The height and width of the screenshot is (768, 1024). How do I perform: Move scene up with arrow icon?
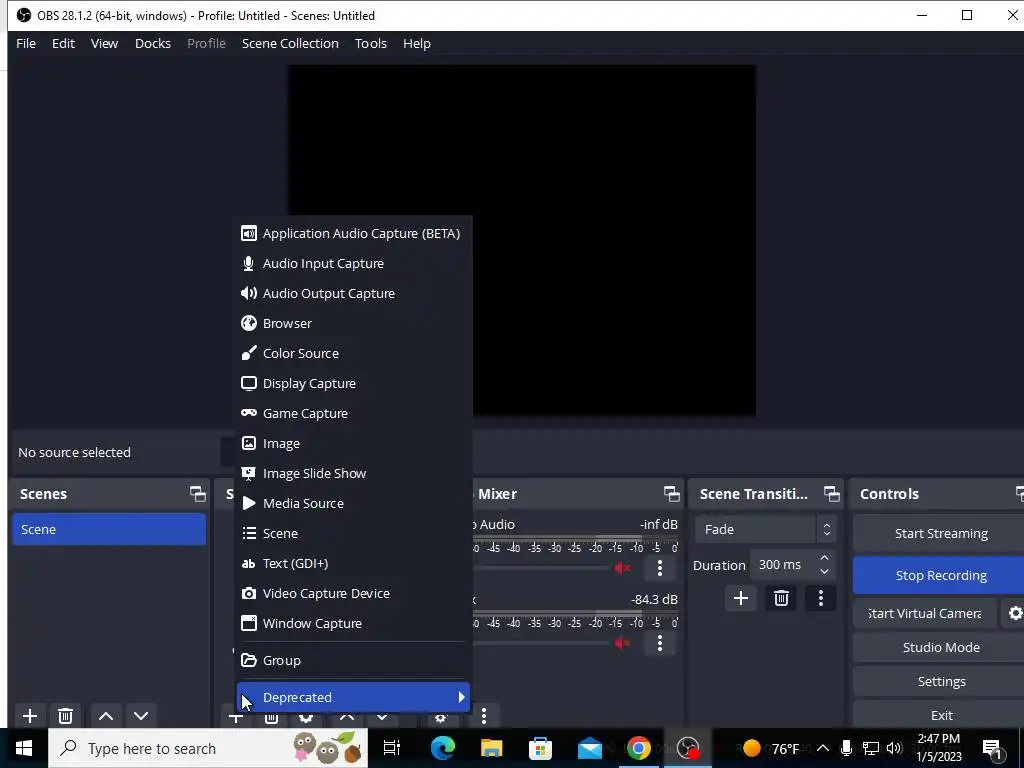point(106,716)
